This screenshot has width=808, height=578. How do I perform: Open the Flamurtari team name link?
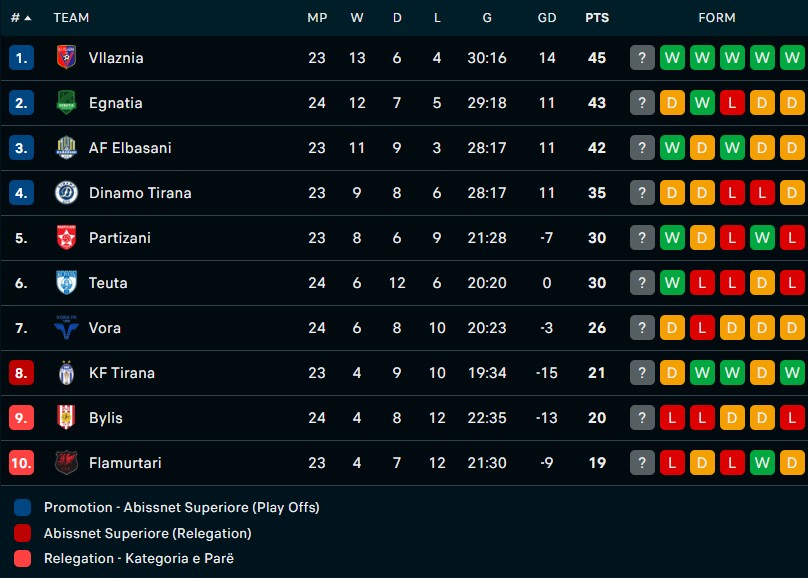[x=125, y=463]
